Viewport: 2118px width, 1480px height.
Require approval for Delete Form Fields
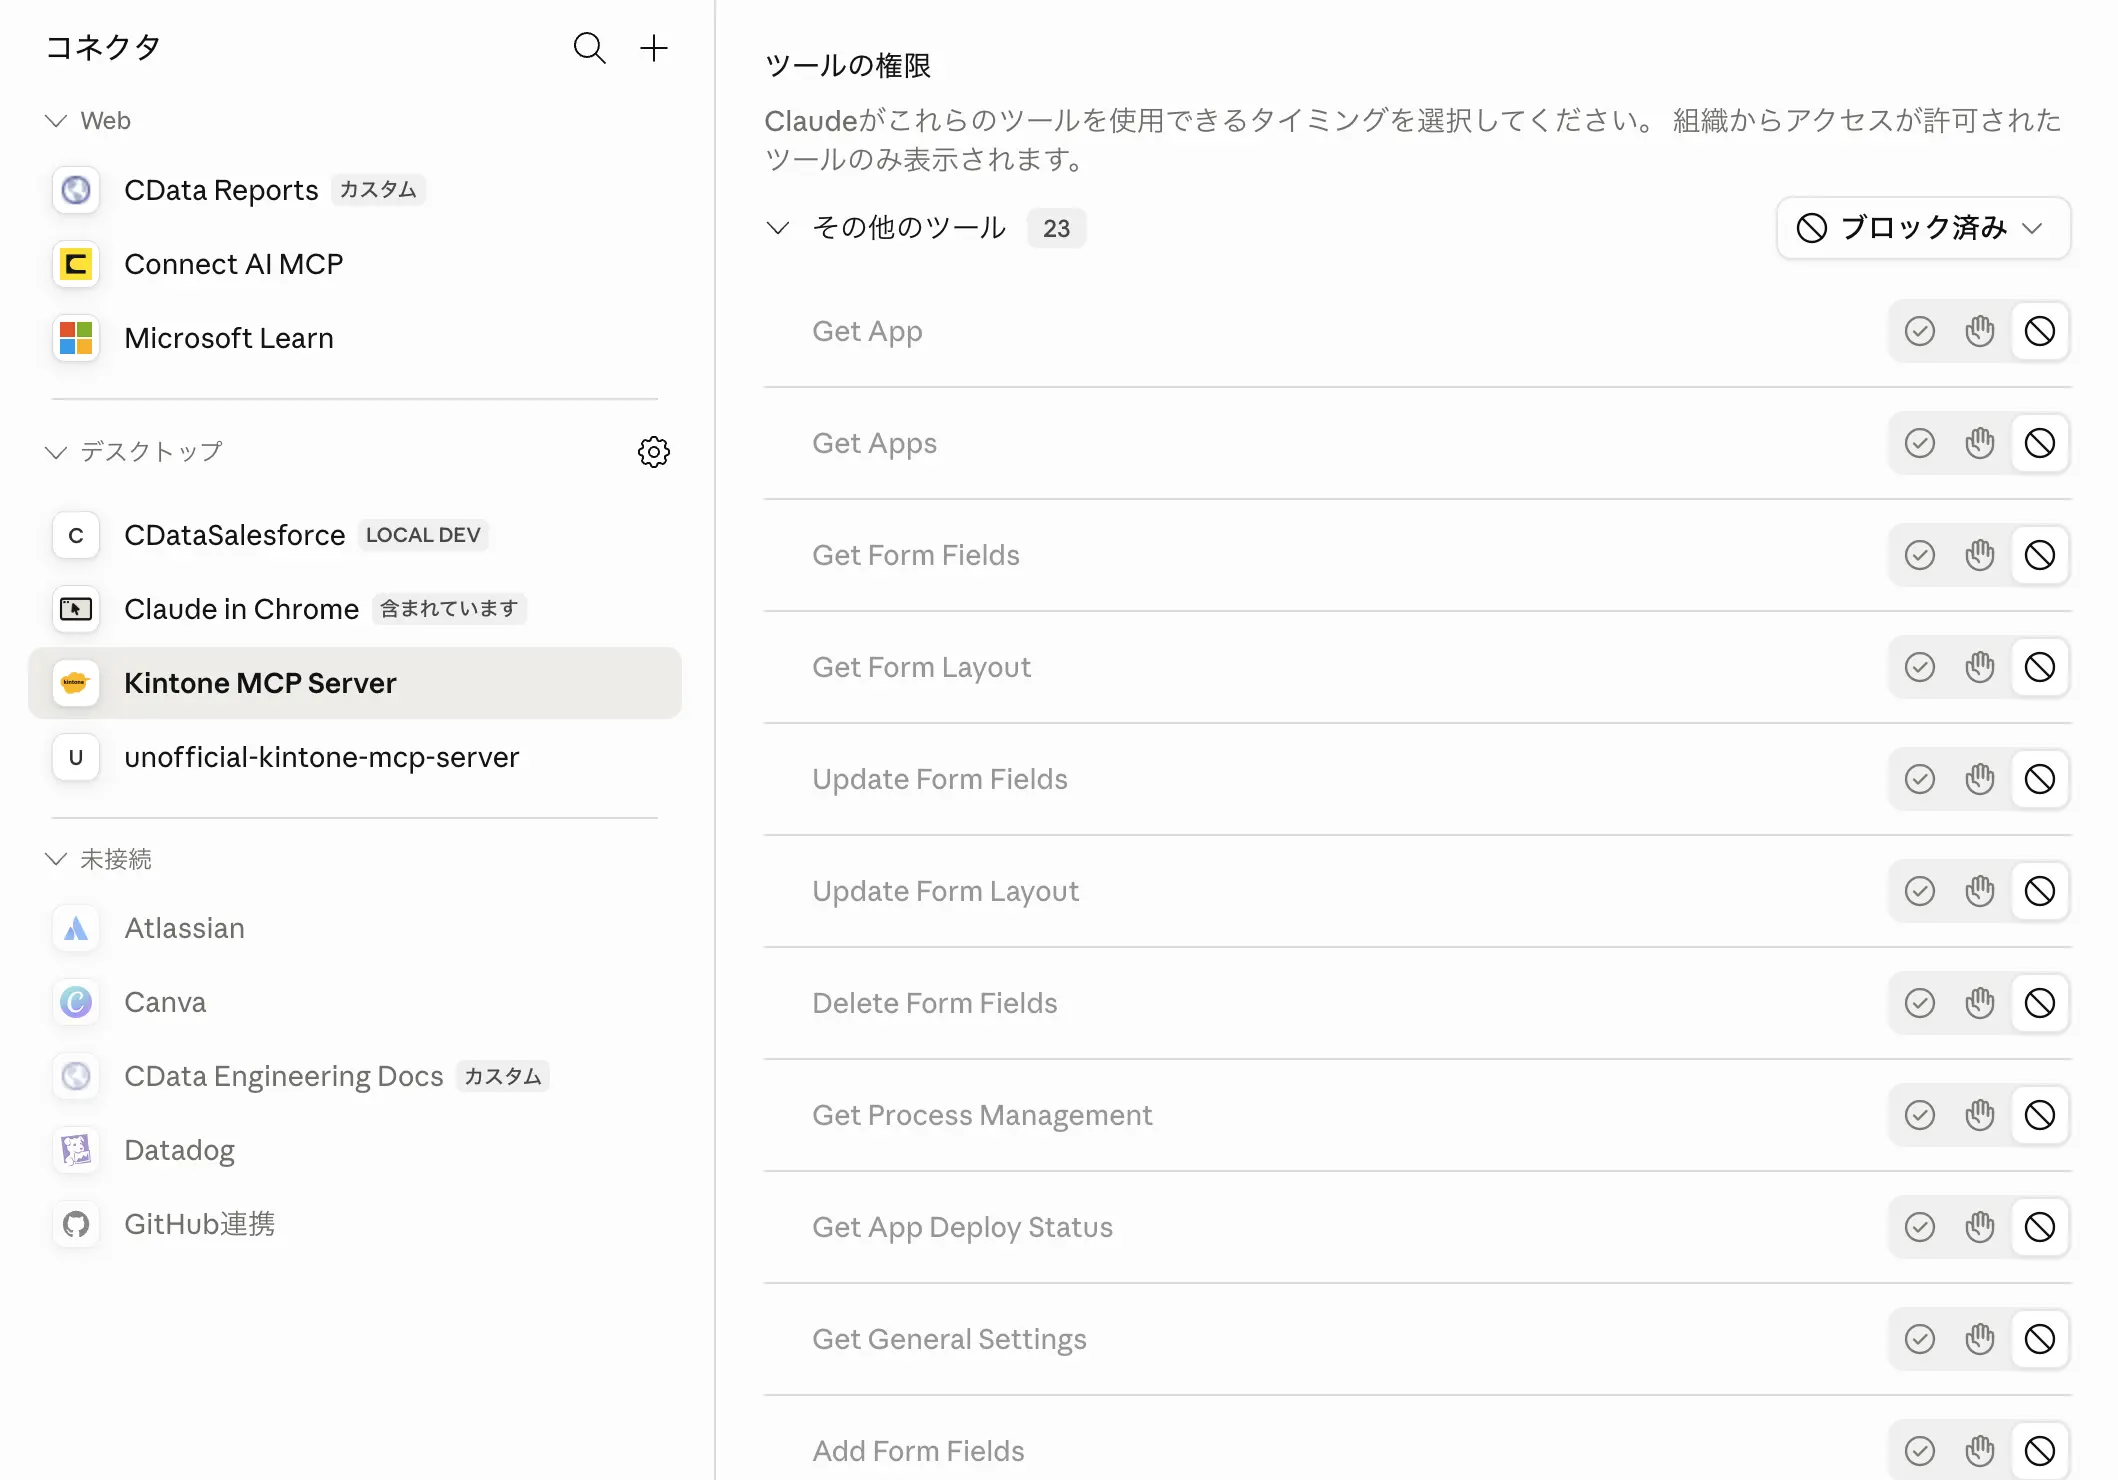1980,1003
